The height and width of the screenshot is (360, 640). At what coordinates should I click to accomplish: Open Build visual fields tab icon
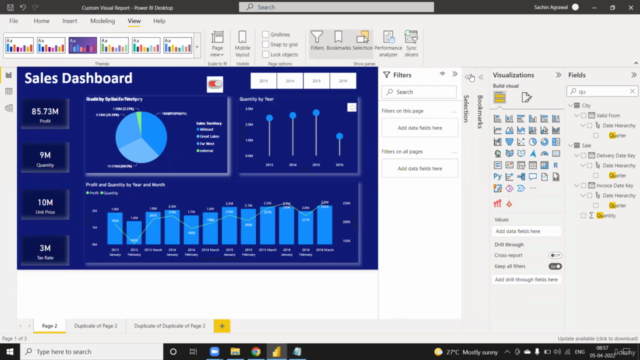click(500, 98)
